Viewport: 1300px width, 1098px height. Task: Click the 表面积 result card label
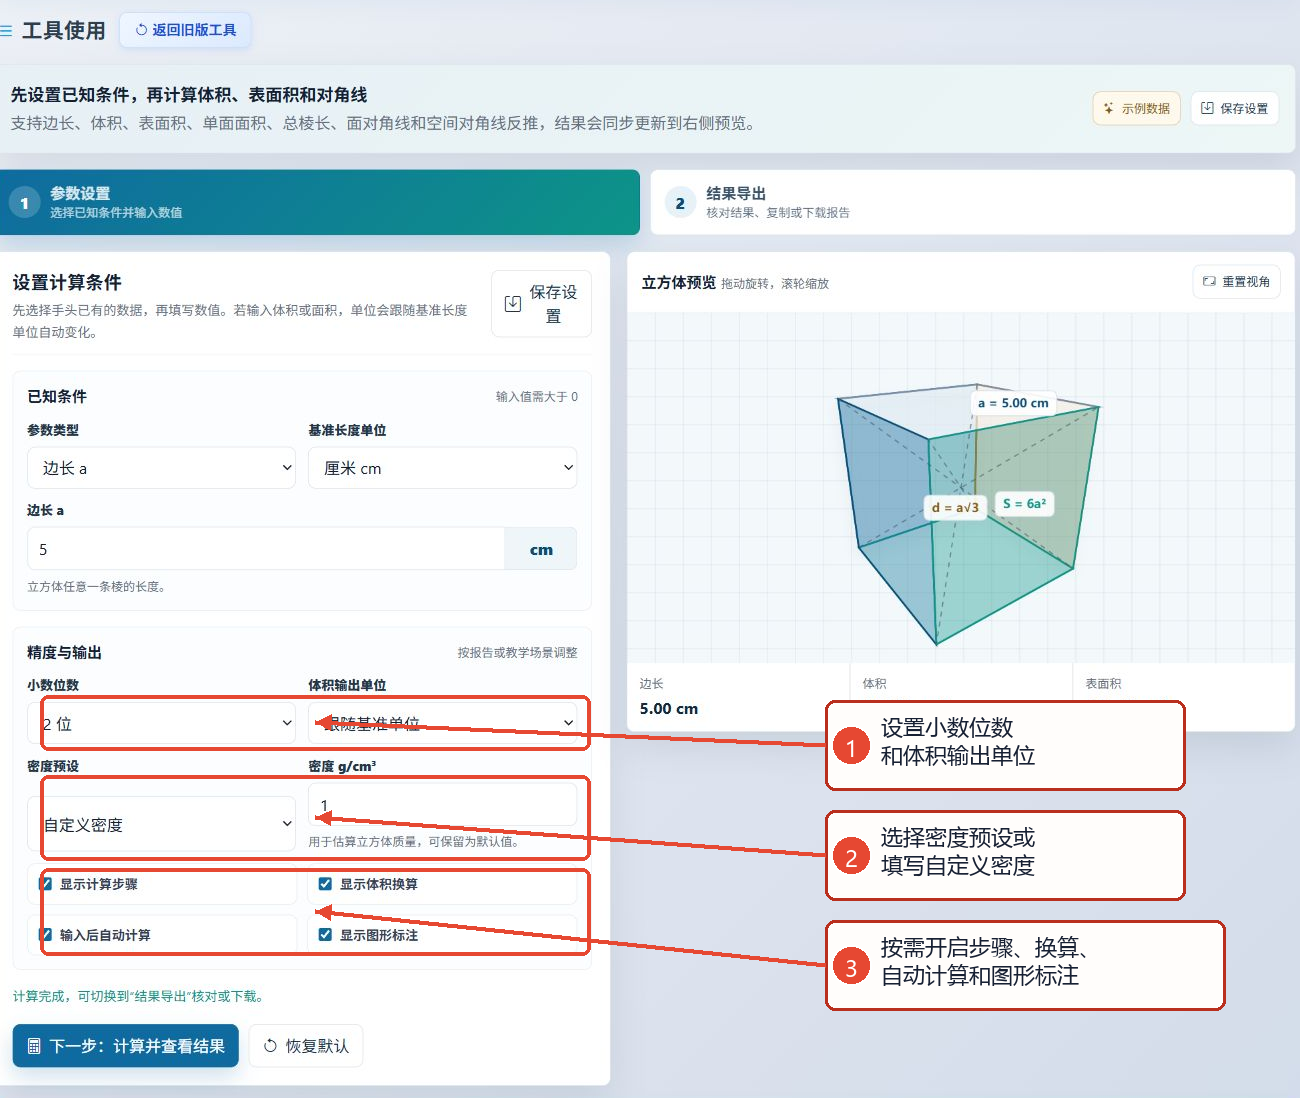(1104, 684)
